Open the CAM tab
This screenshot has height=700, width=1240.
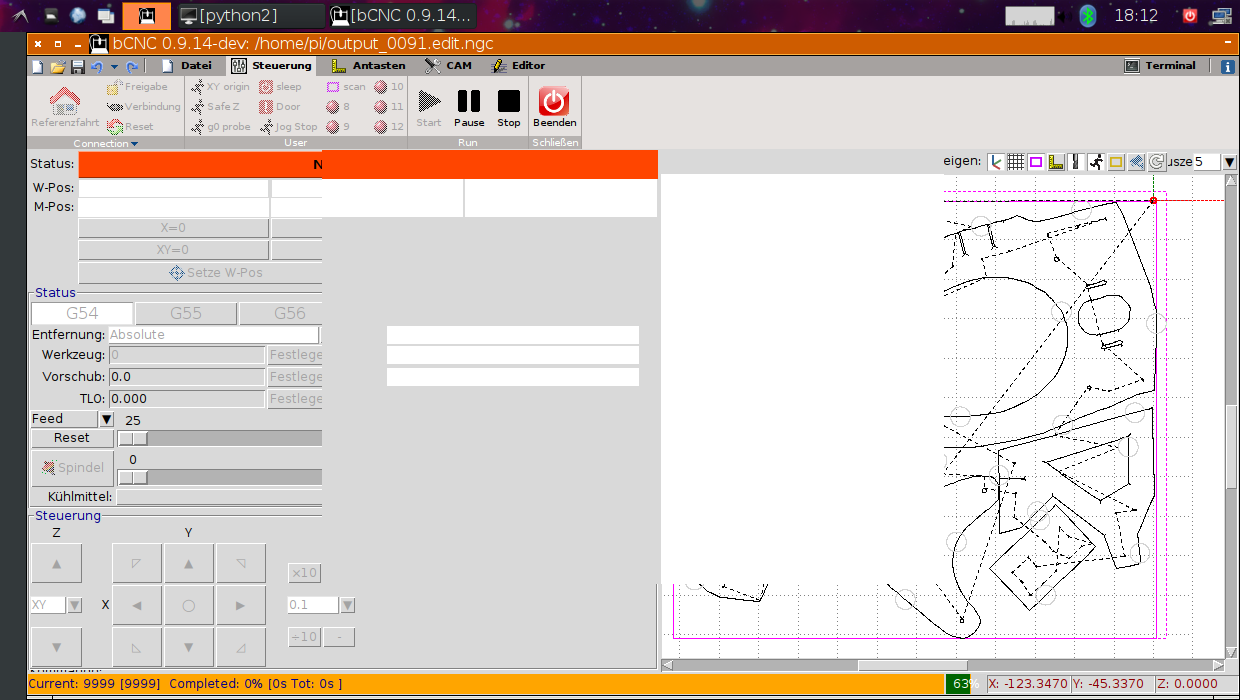point(448,66)
